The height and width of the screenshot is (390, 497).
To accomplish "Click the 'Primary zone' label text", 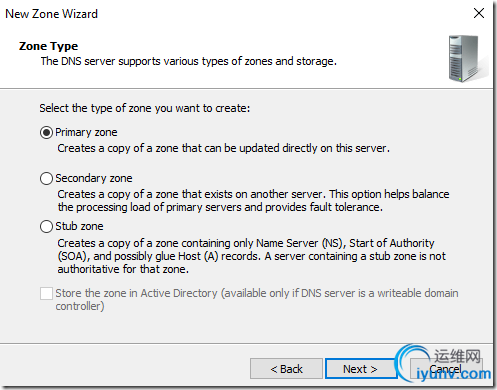I will [x=86, y=132].
